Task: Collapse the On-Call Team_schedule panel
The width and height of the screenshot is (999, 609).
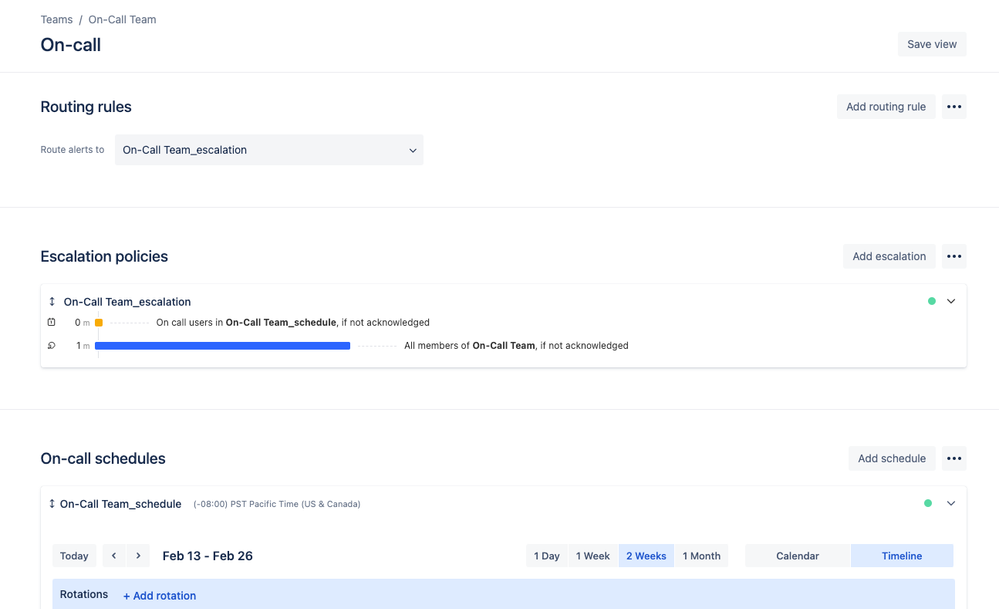Action: (x=951, y=503)
